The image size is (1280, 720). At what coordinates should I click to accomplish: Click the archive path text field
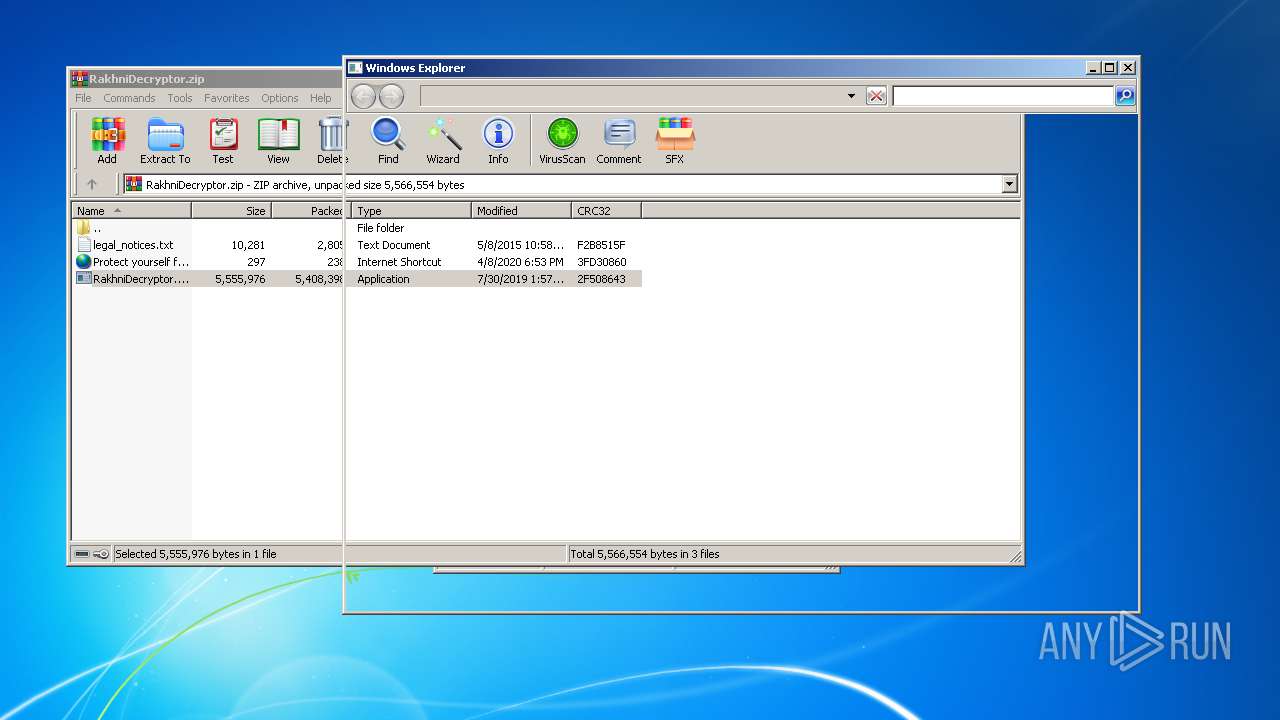coord(562,184)
